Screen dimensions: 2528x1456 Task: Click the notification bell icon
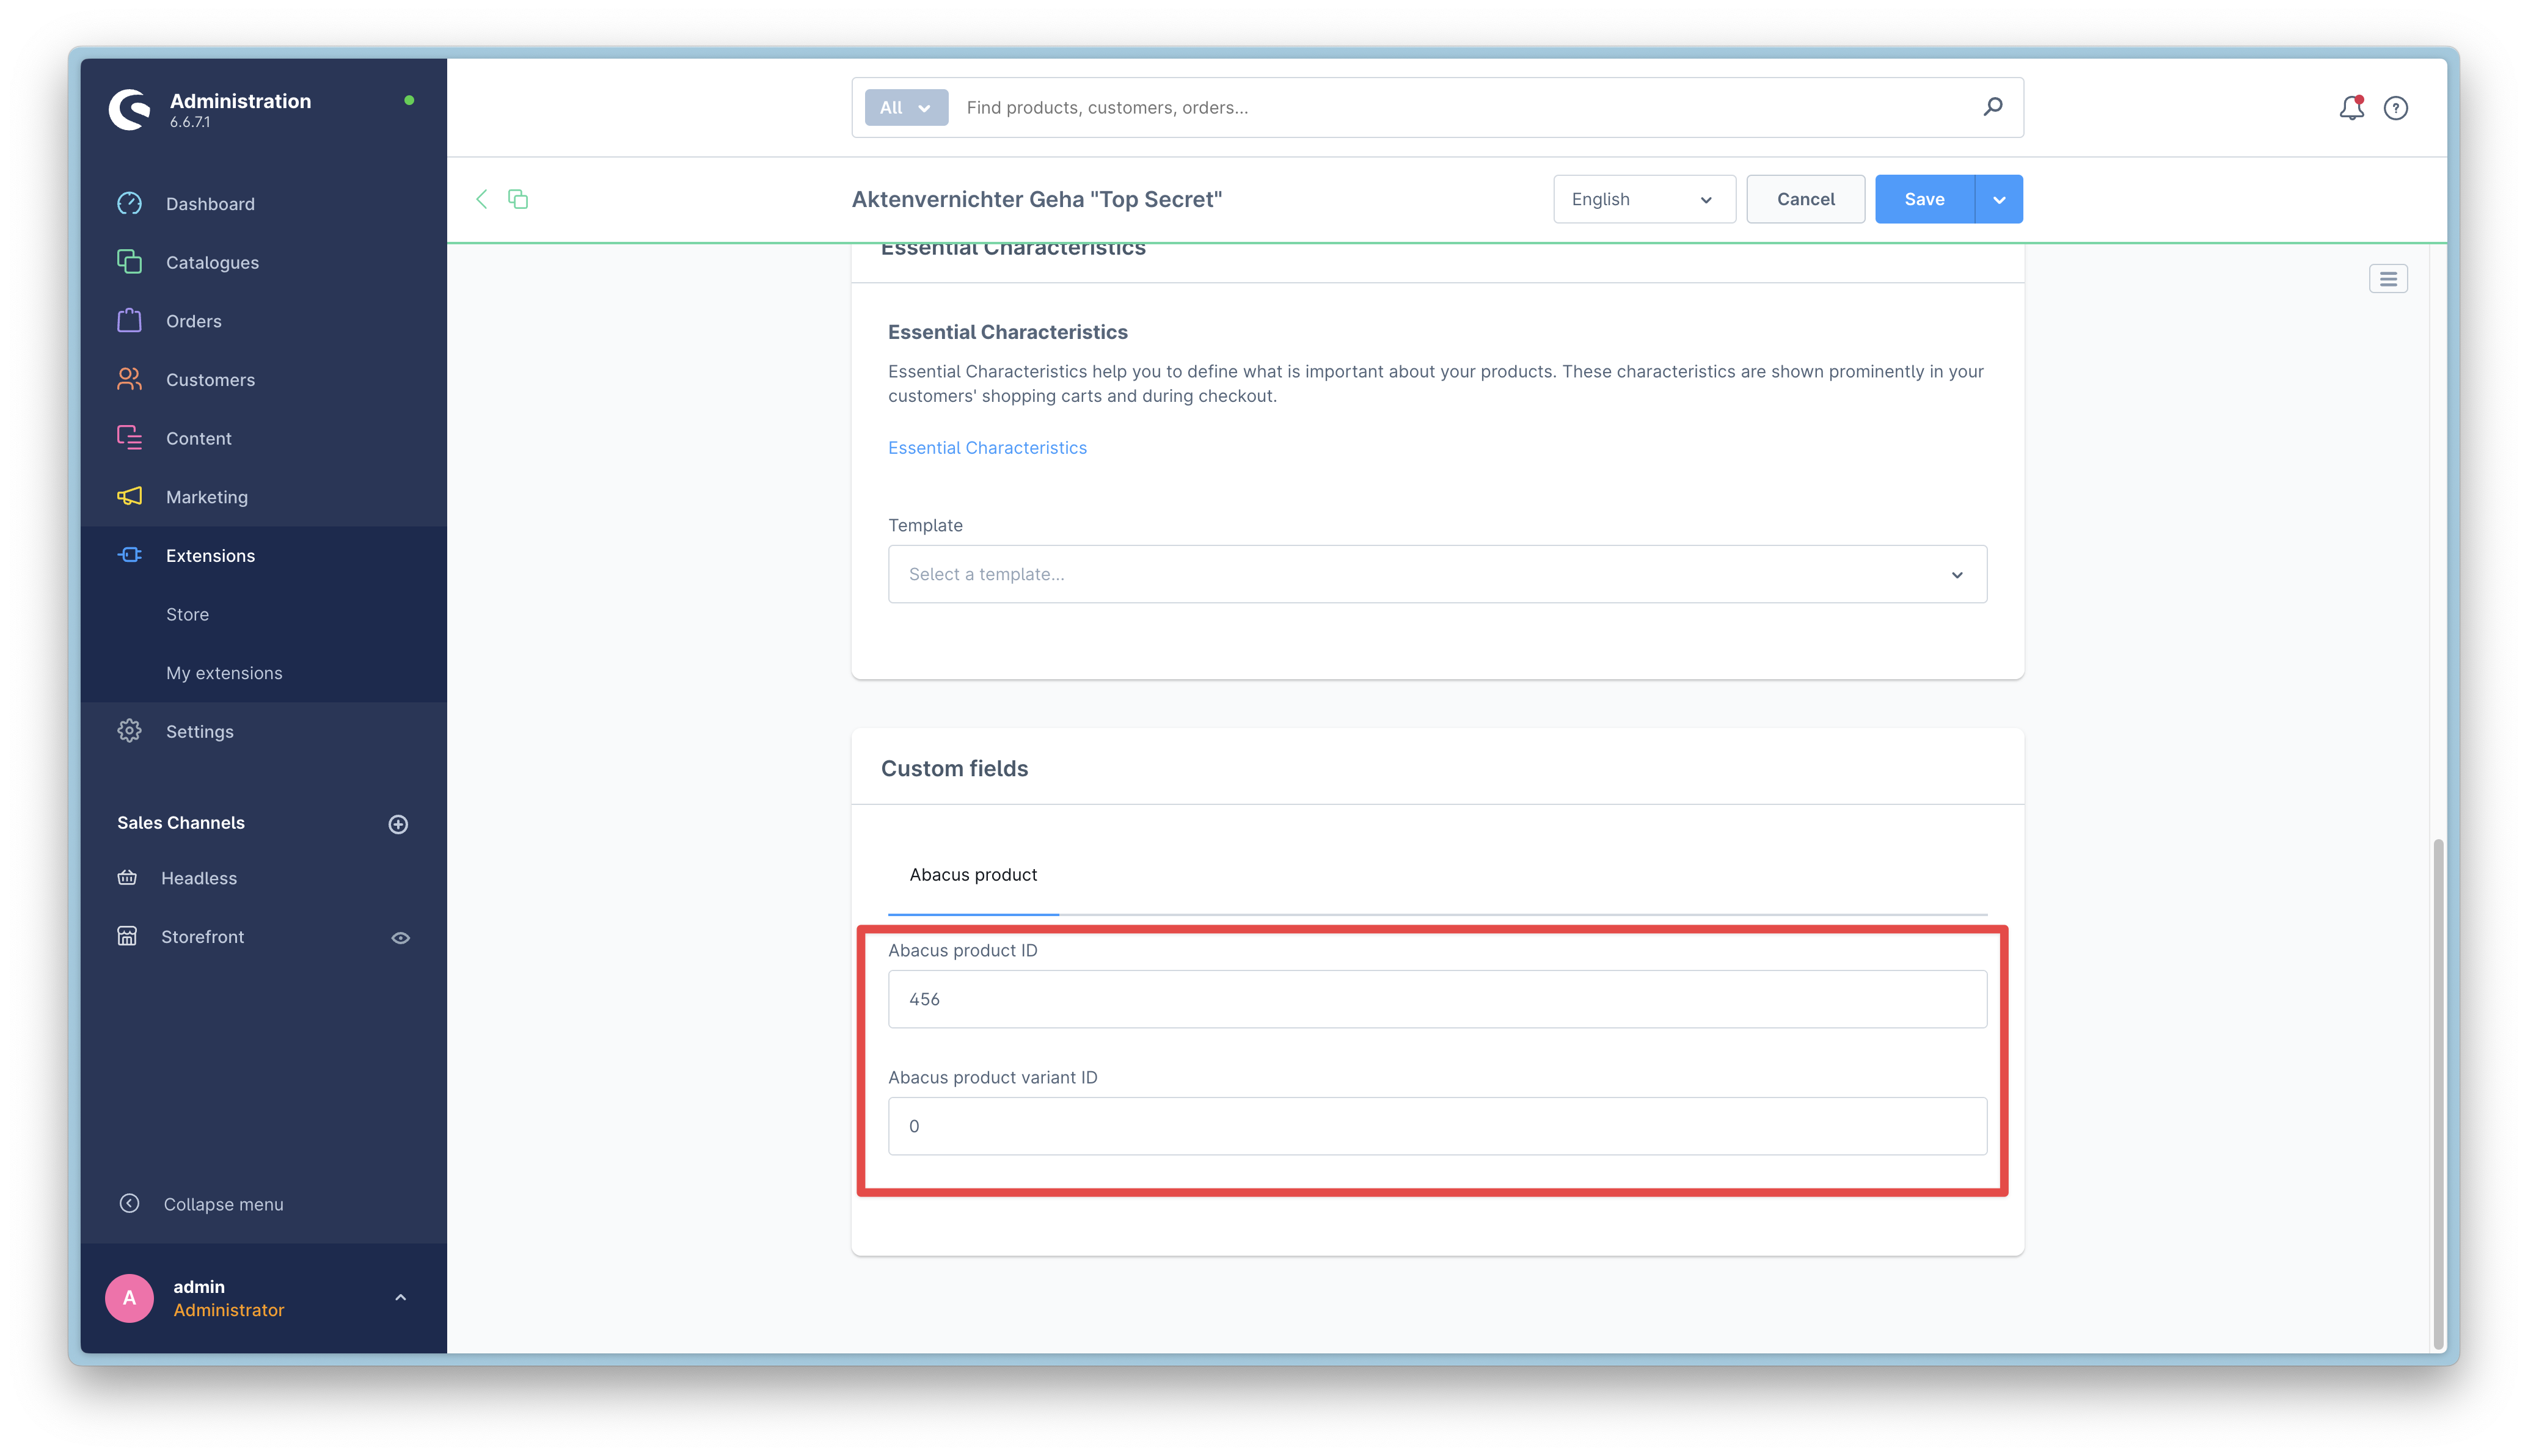tap(2352, 107)
